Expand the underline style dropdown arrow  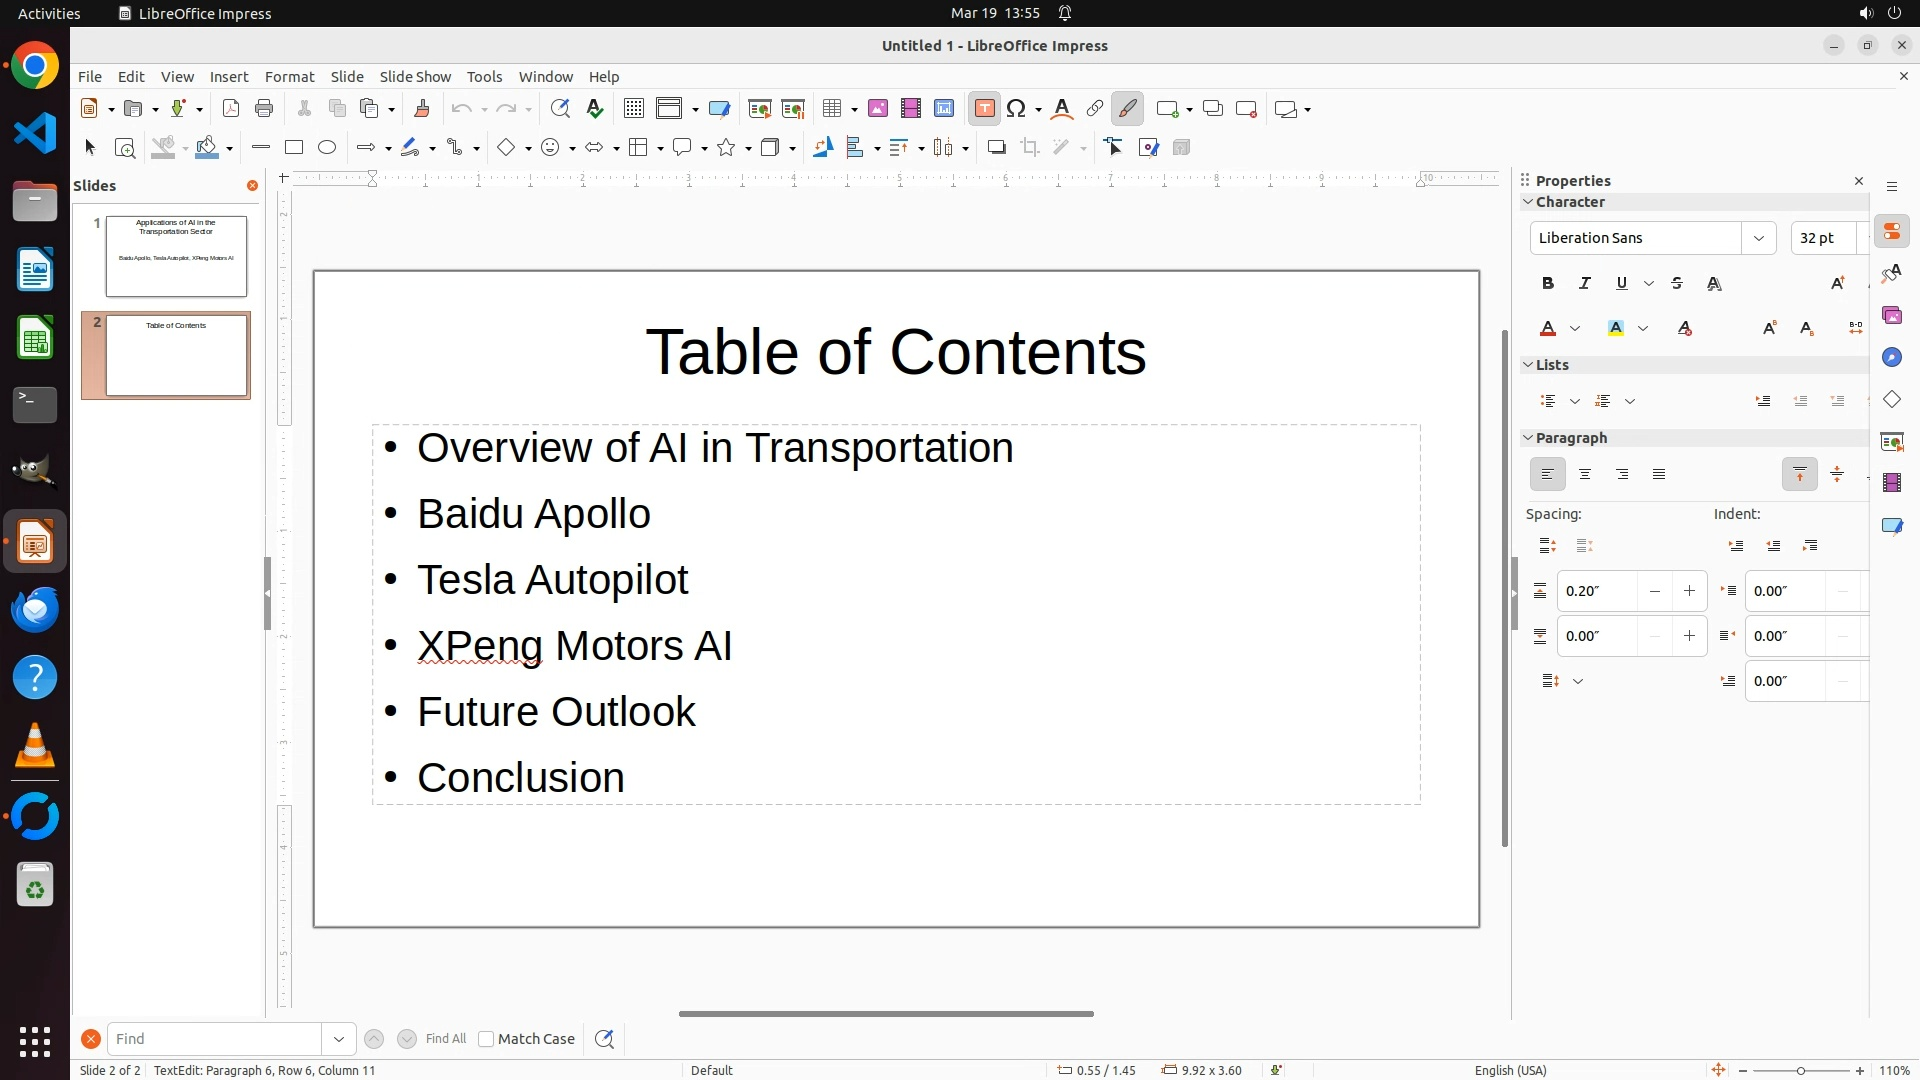pos(1649,284)
